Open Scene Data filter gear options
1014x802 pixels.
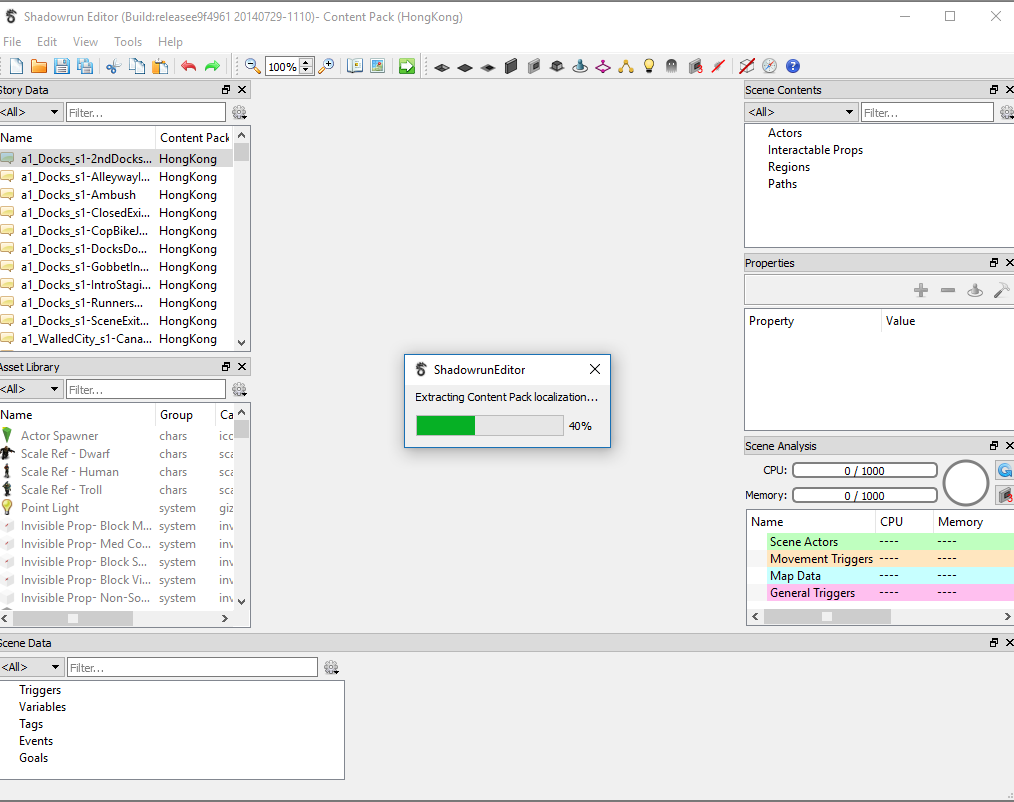331,667
